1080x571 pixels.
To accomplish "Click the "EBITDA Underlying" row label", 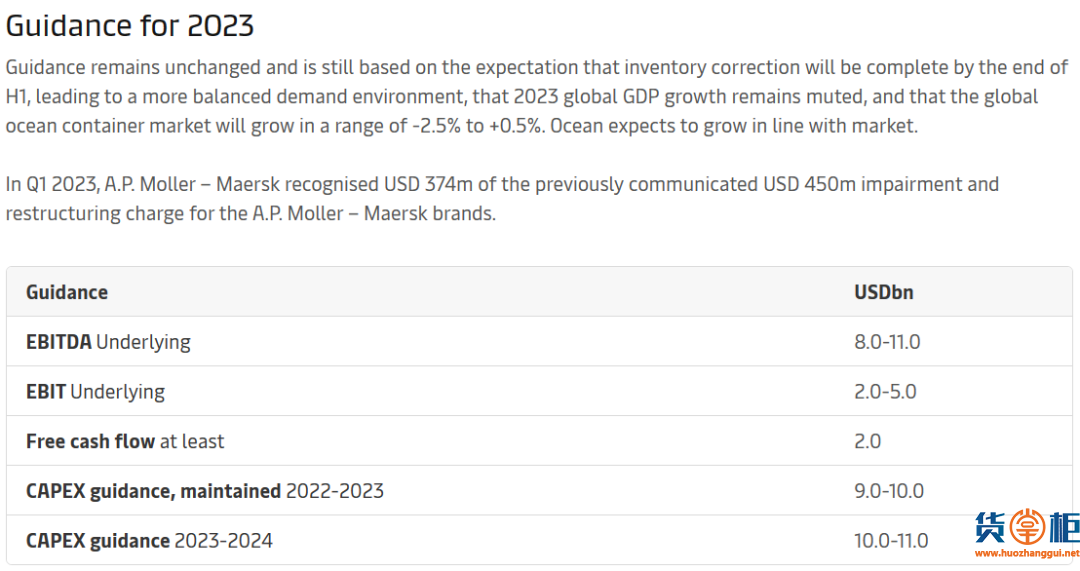I will pos(108,342).
